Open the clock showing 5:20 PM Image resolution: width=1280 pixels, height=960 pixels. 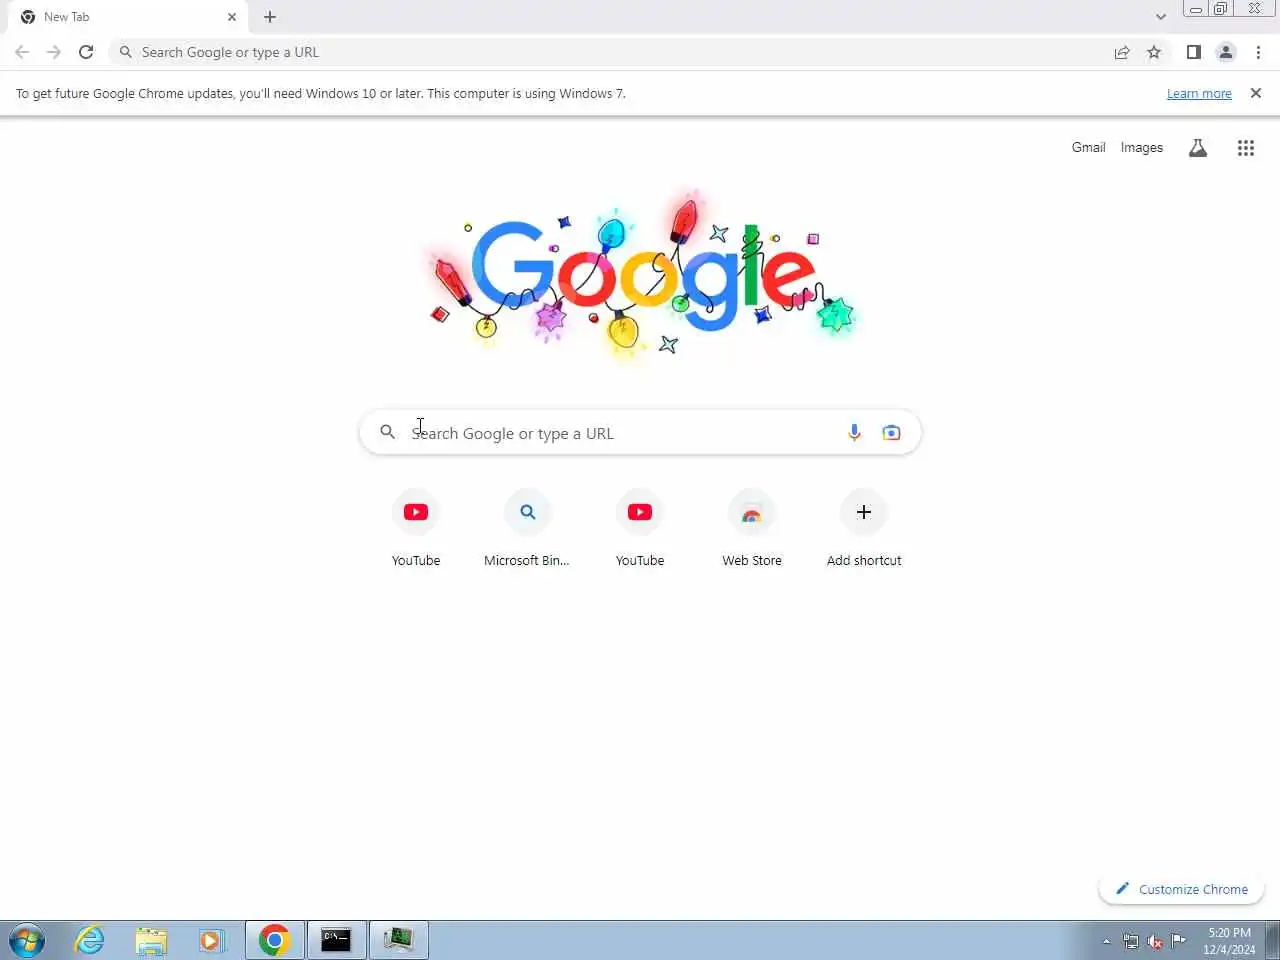(1229, 940)
